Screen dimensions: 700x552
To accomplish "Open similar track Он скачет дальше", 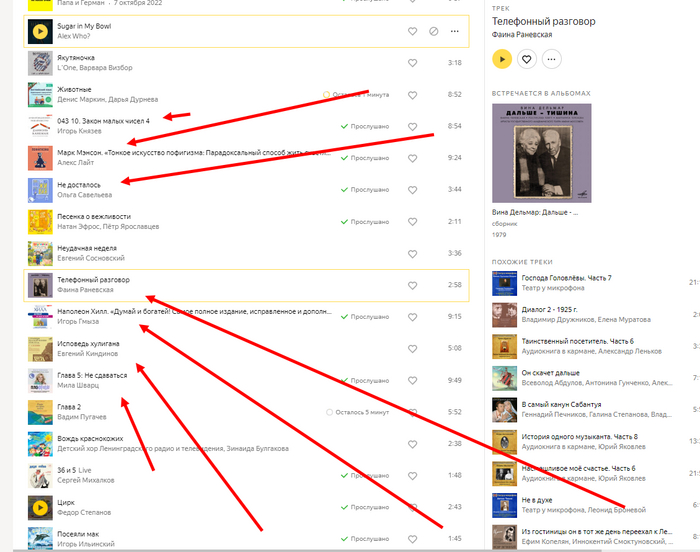I will [x=550, y=373].
